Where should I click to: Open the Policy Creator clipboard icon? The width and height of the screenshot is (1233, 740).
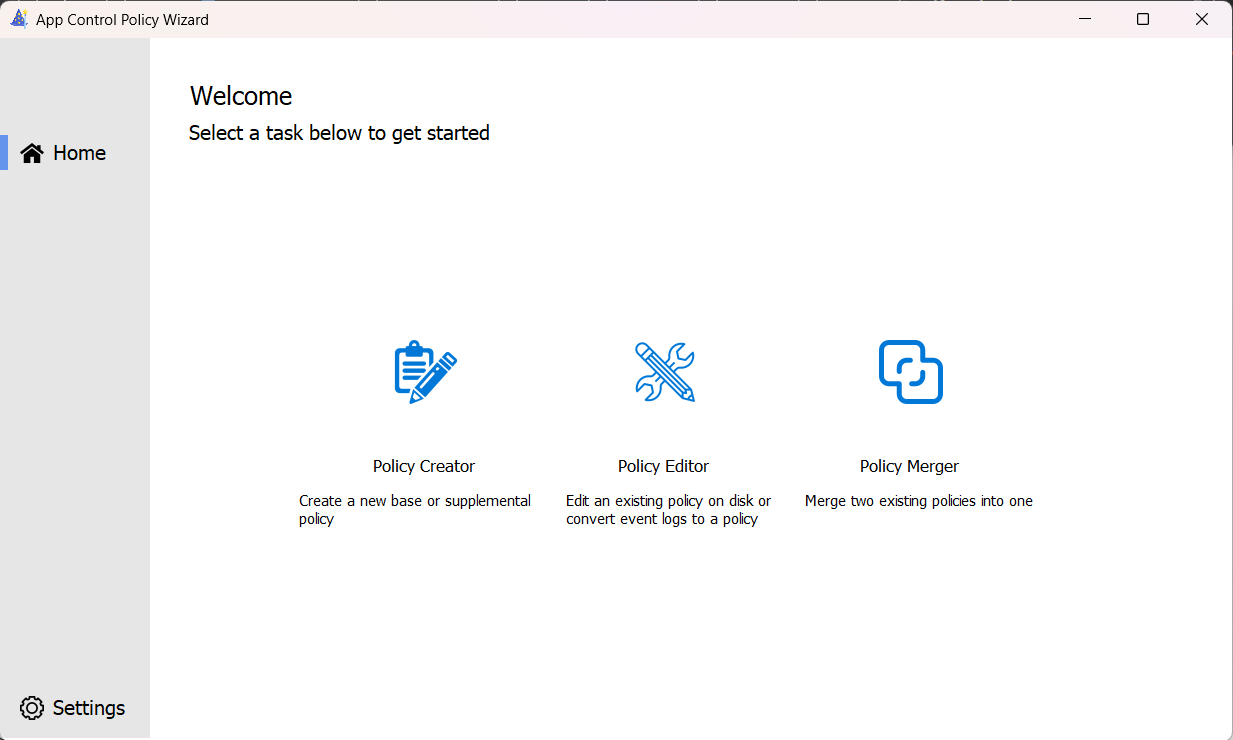click(x=425, y=372)
